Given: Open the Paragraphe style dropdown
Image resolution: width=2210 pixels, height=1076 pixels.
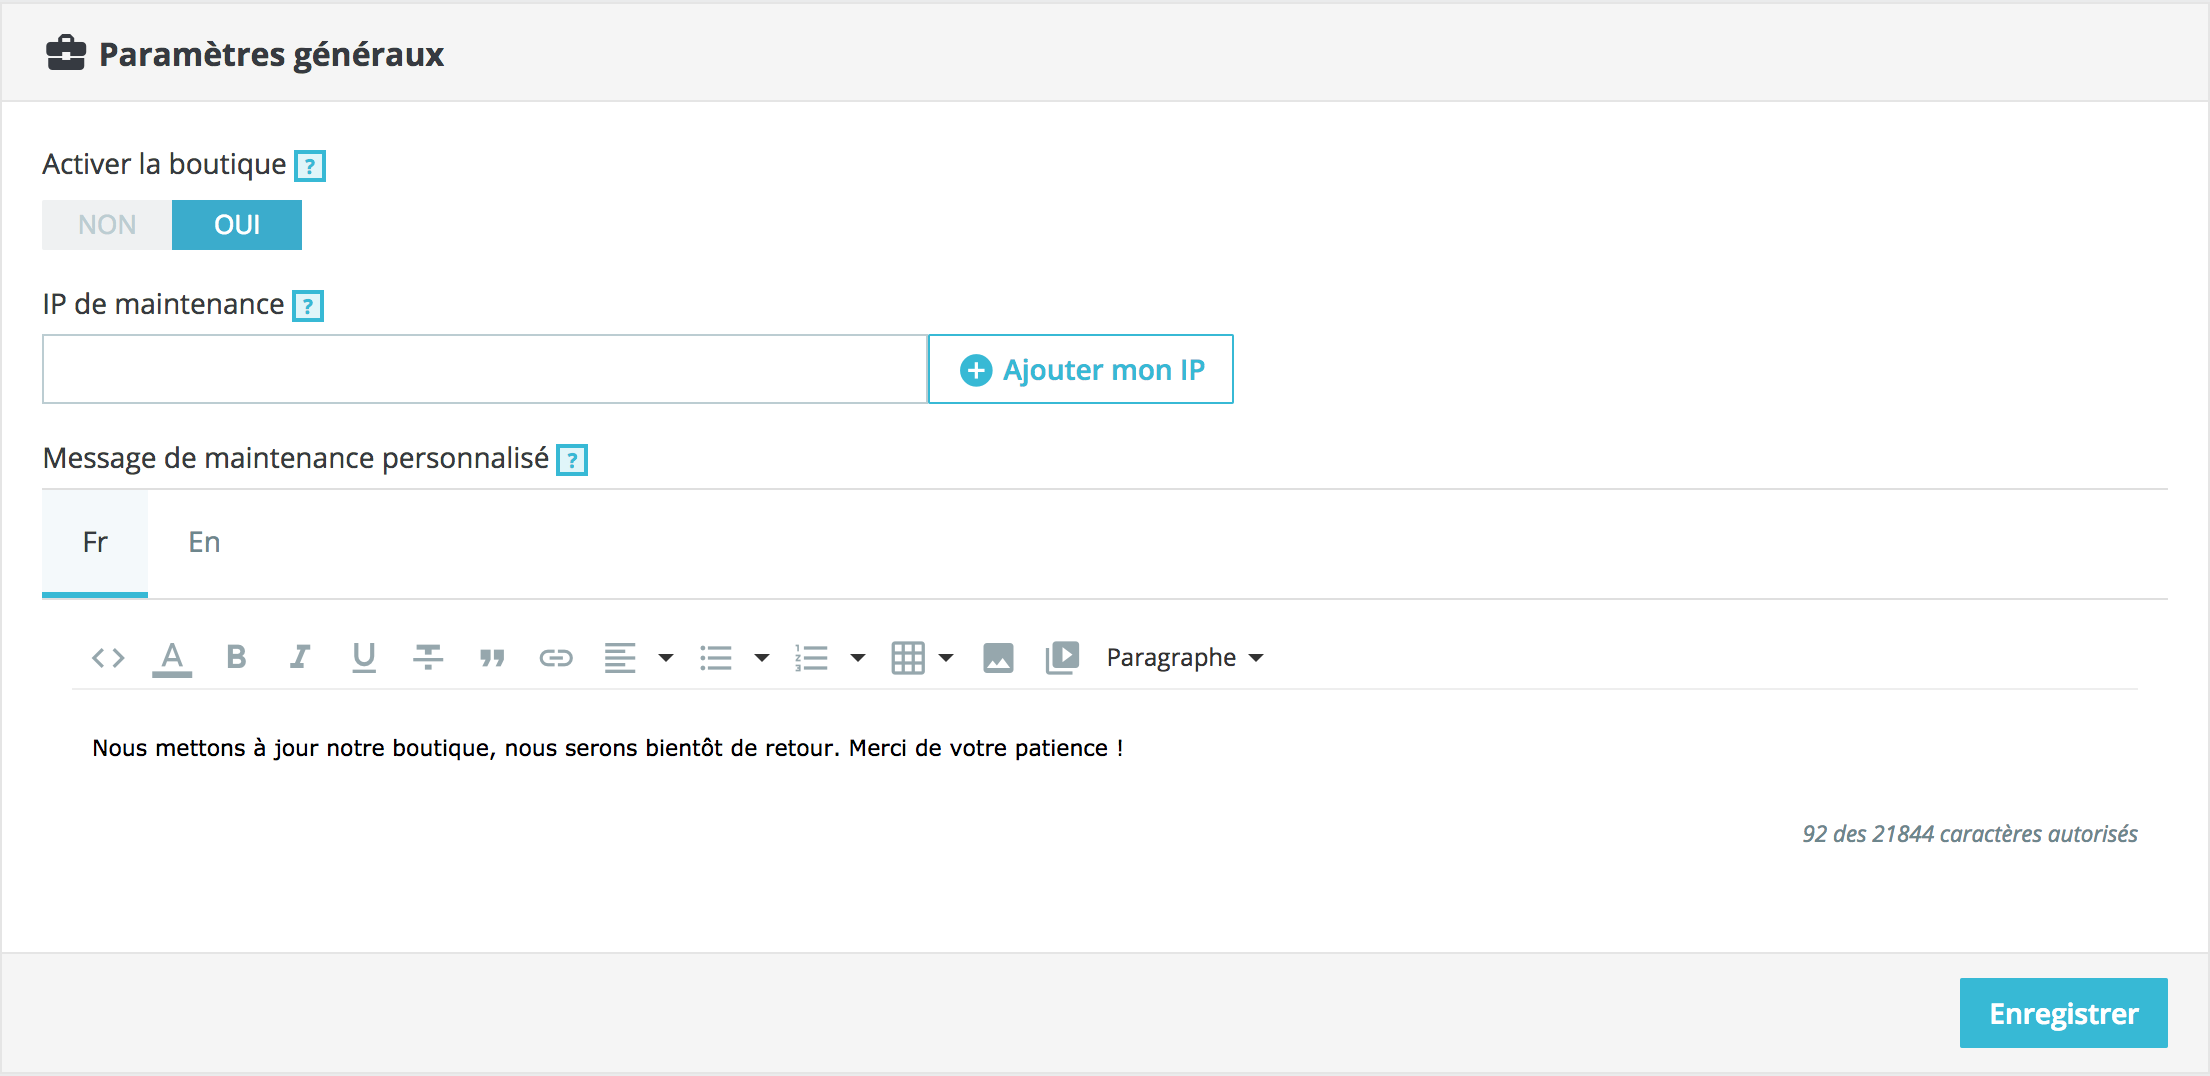Looking at the screenshot, I should click(1185, 657).
